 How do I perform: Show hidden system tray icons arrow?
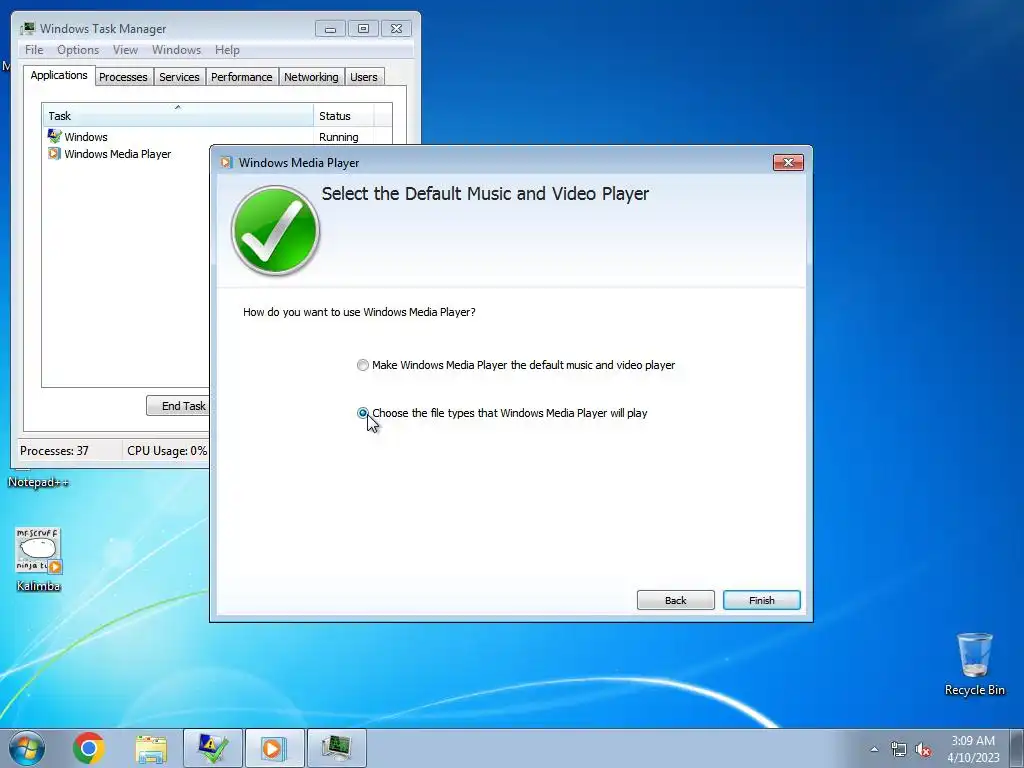874,749
